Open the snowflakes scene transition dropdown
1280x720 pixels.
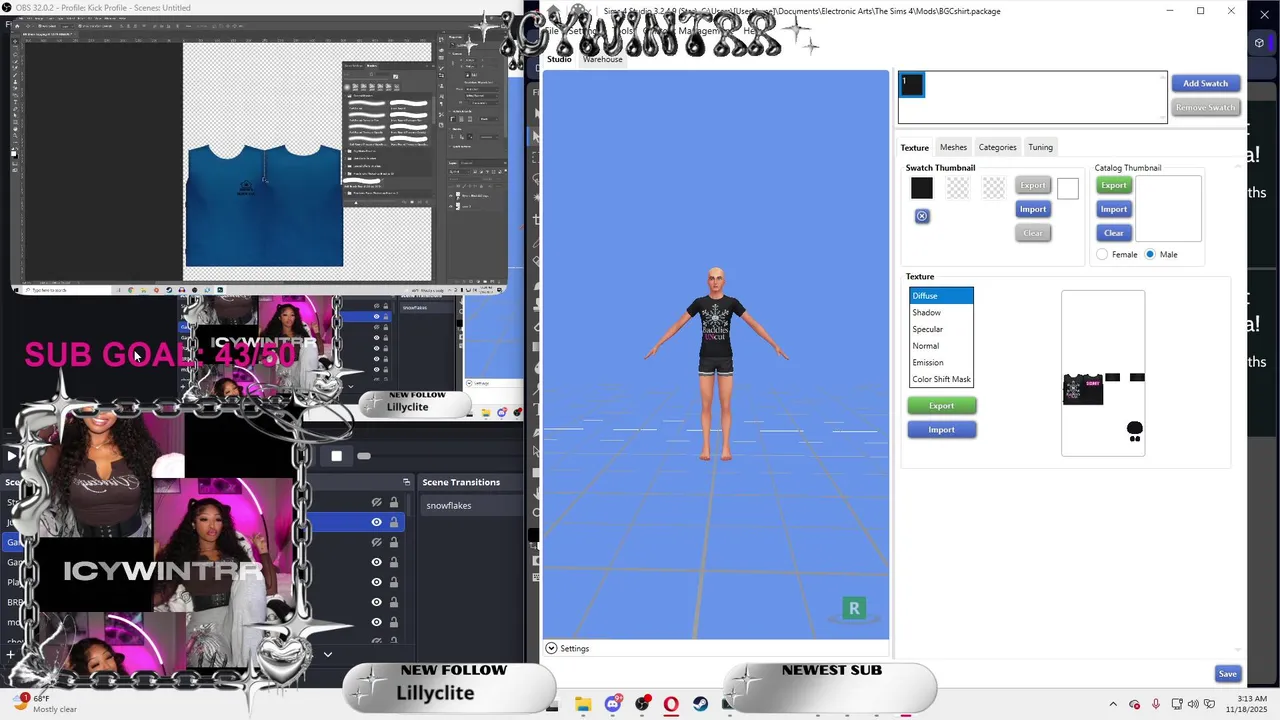pyautogui.click(x=470, y=505)
